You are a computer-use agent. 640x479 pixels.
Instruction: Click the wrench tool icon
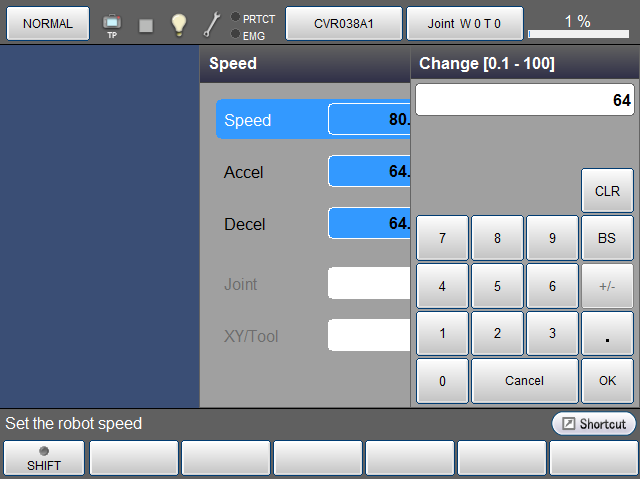[x=212, y=24]
